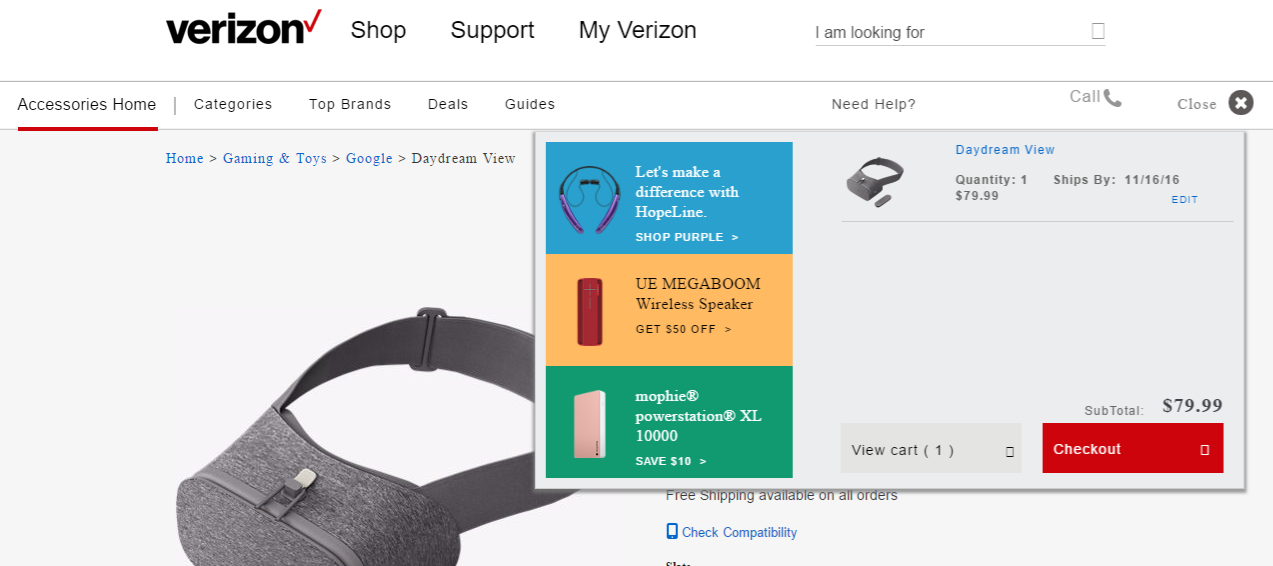The width and height of the screenshot is (1273, 566).
Task: Click the Check Compatibility phone icon
Action: tap(672, 532)
